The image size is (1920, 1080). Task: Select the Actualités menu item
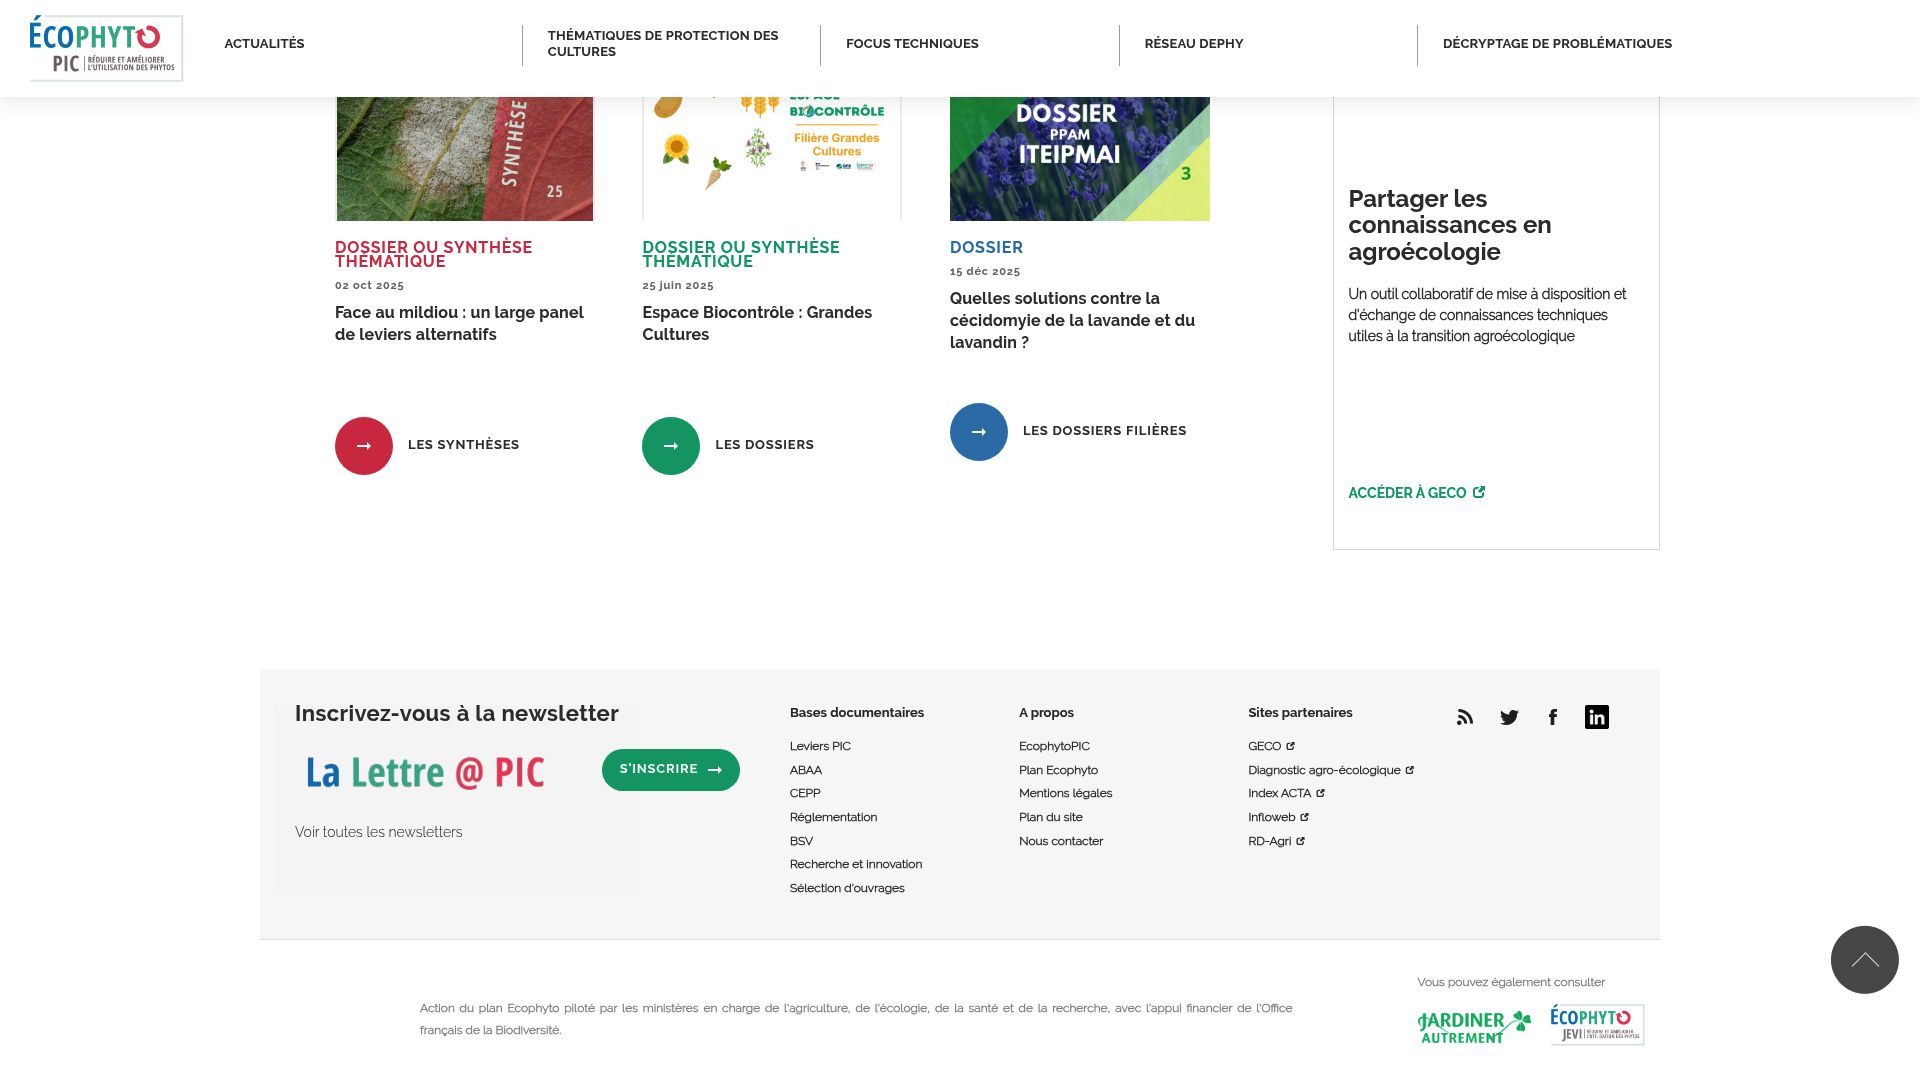pyautogui.click(x=264, y=43)
